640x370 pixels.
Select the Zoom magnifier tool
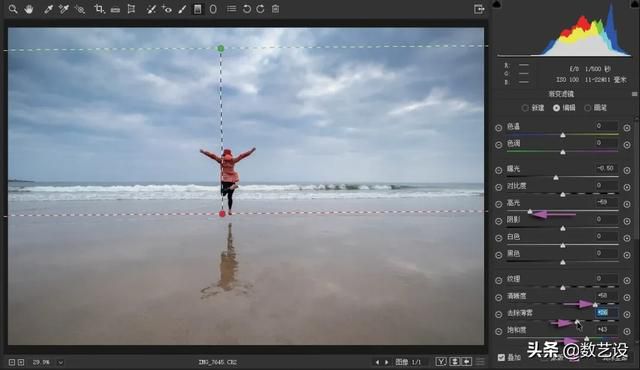point(13,9)
